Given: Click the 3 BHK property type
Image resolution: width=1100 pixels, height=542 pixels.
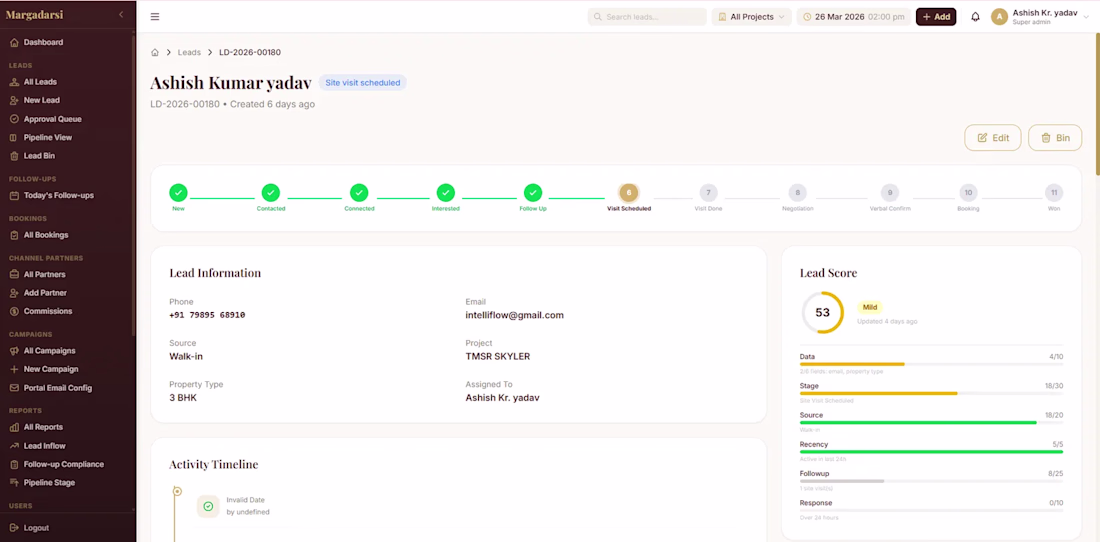Looking at the screenshot, I should pyautogui.click(x=183, y=398).
